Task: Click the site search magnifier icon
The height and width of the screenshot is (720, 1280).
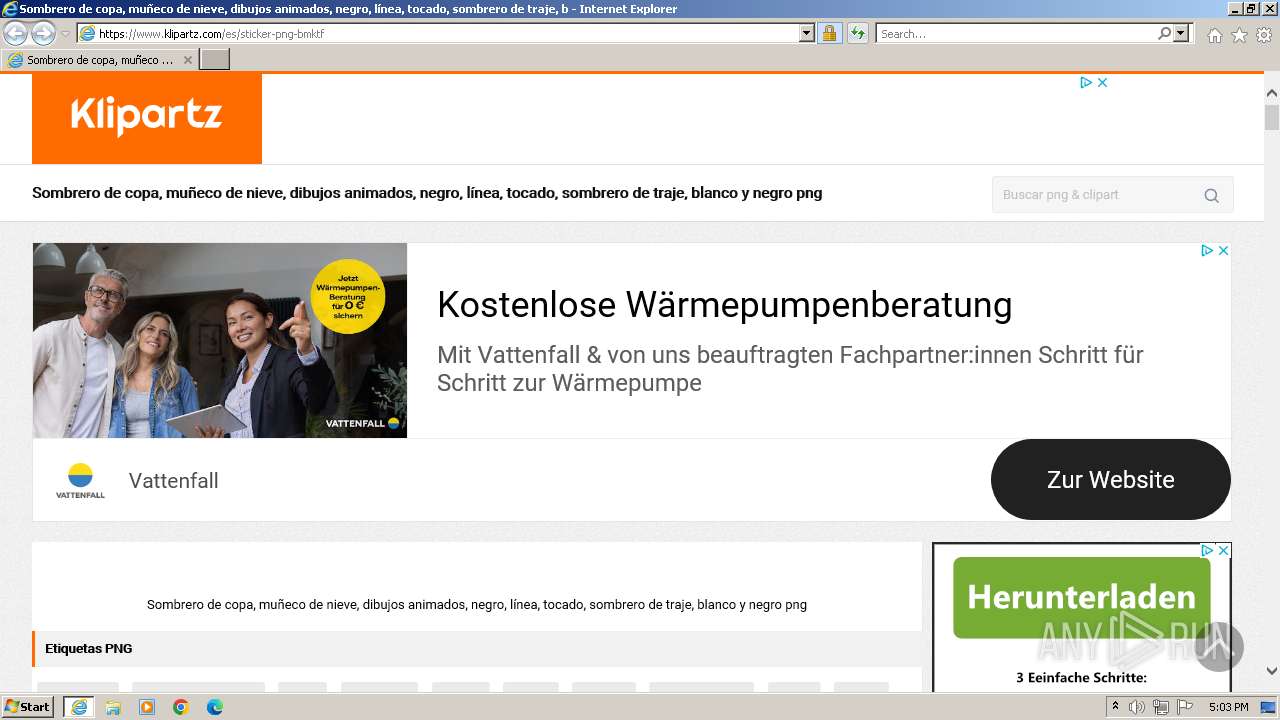Action: [x=1211, y=196]
